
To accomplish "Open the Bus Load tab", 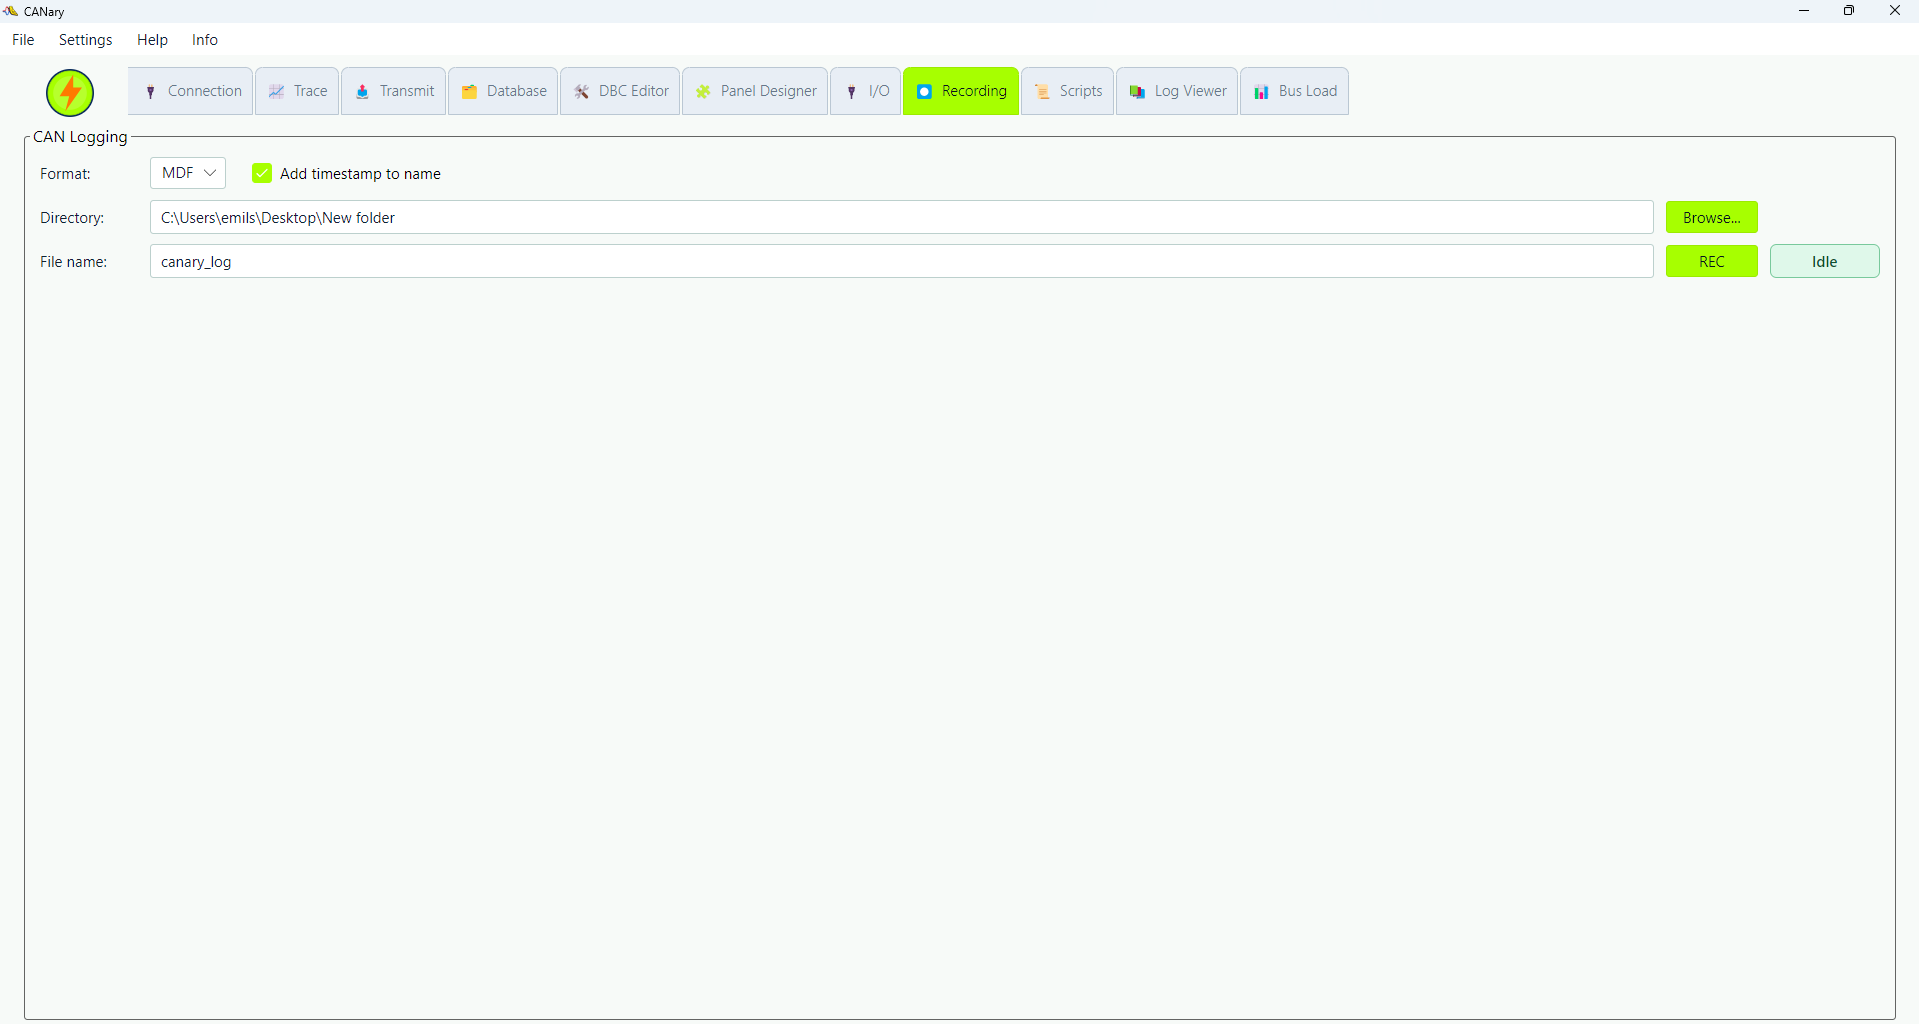I will coord(1295,91).
